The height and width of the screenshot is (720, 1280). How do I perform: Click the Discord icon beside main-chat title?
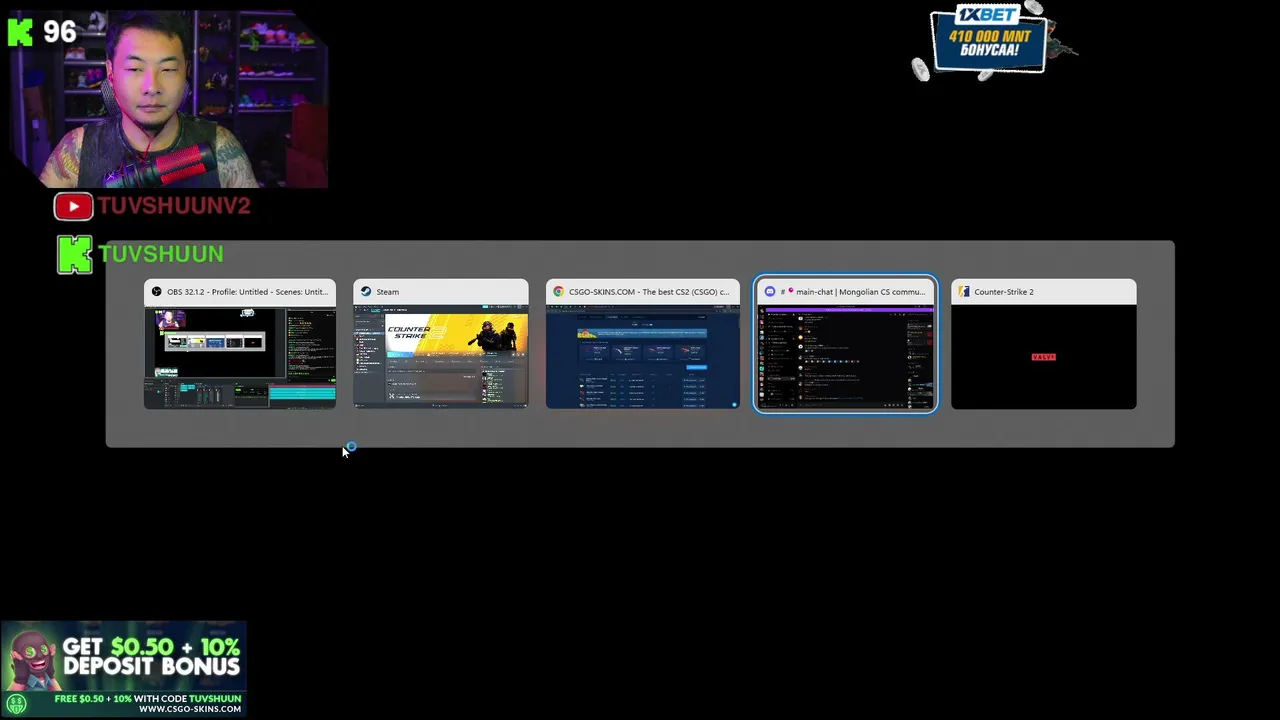[769, 292]
